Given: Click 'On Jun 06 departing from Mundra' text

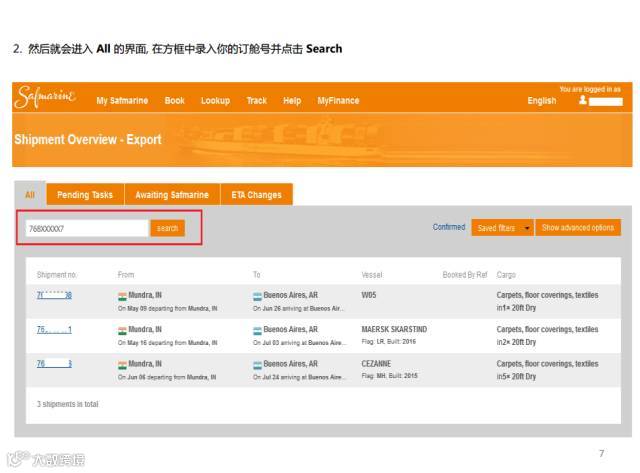Looking at the screenshot, I should tap(167, 377).
